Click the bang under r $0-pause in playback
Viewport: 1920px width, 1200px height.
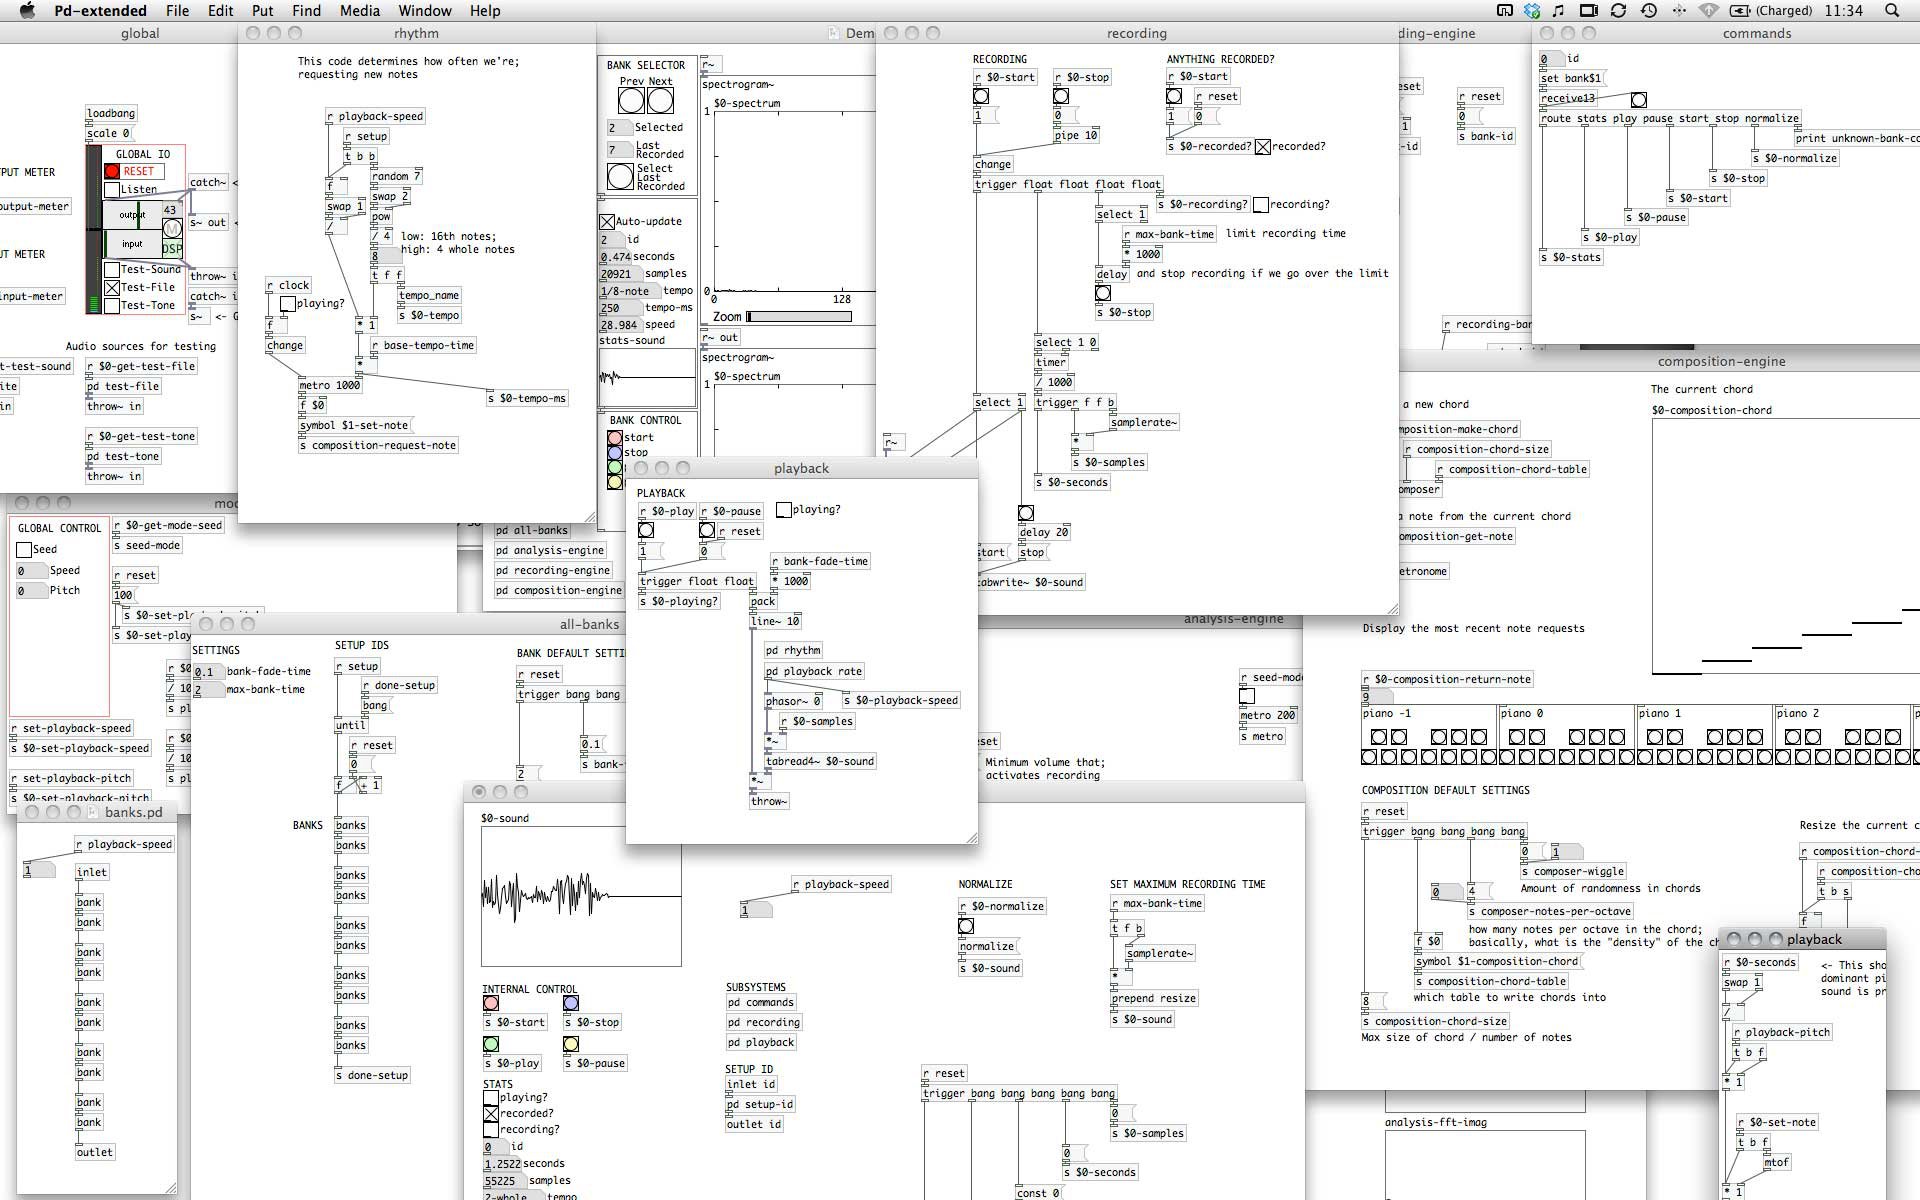pyautogui.click(x=707, y=531)
